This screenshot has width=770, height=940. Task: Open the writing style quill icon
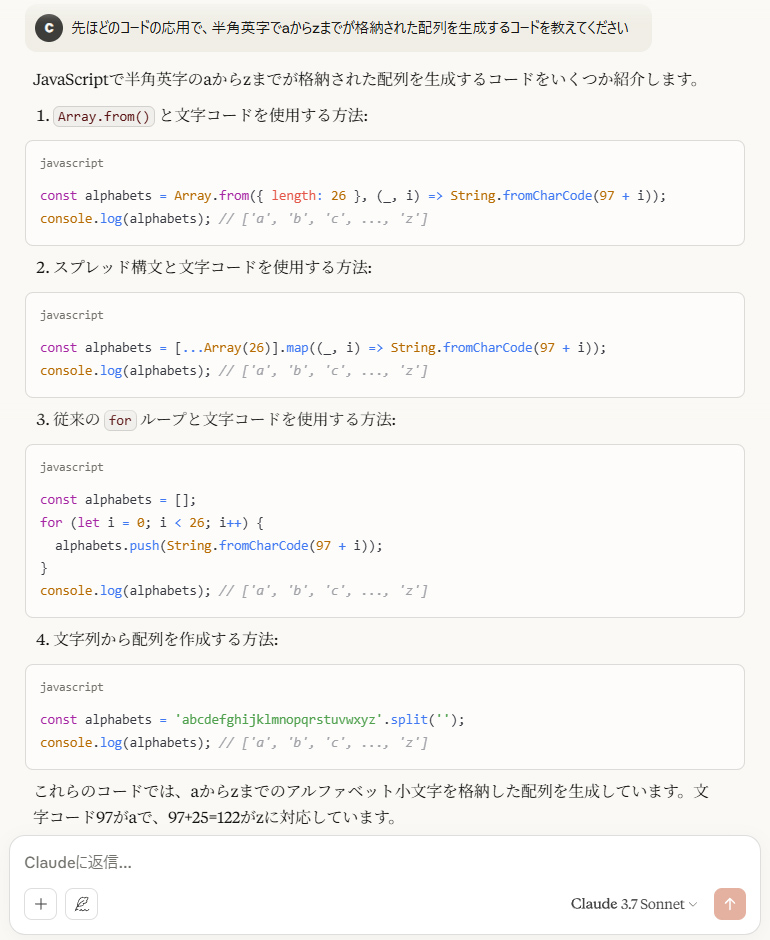[x=81, y=904]
